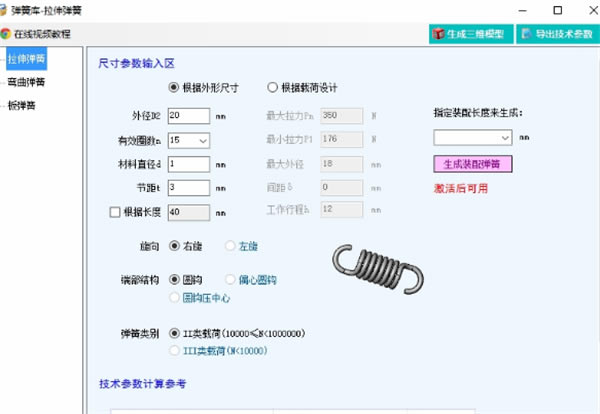Screen dimensions: 600x414
Task: Click the 最大拉力Pn field
Action: (x=342, y=116)
